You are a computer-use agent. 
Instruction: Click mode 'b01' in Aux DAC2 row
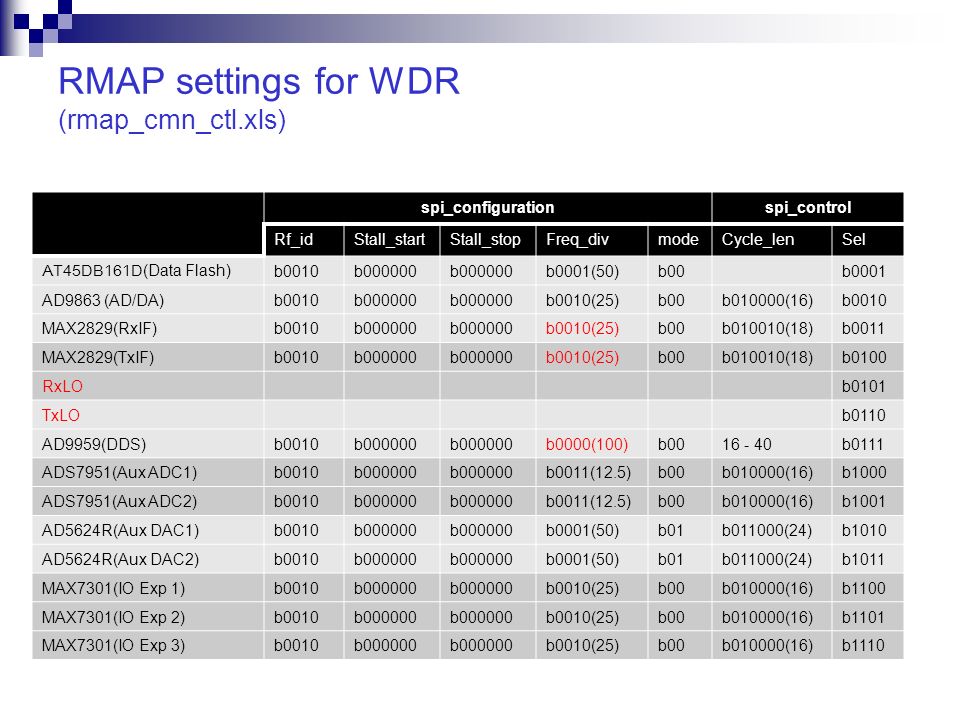(x=670, y=559)
